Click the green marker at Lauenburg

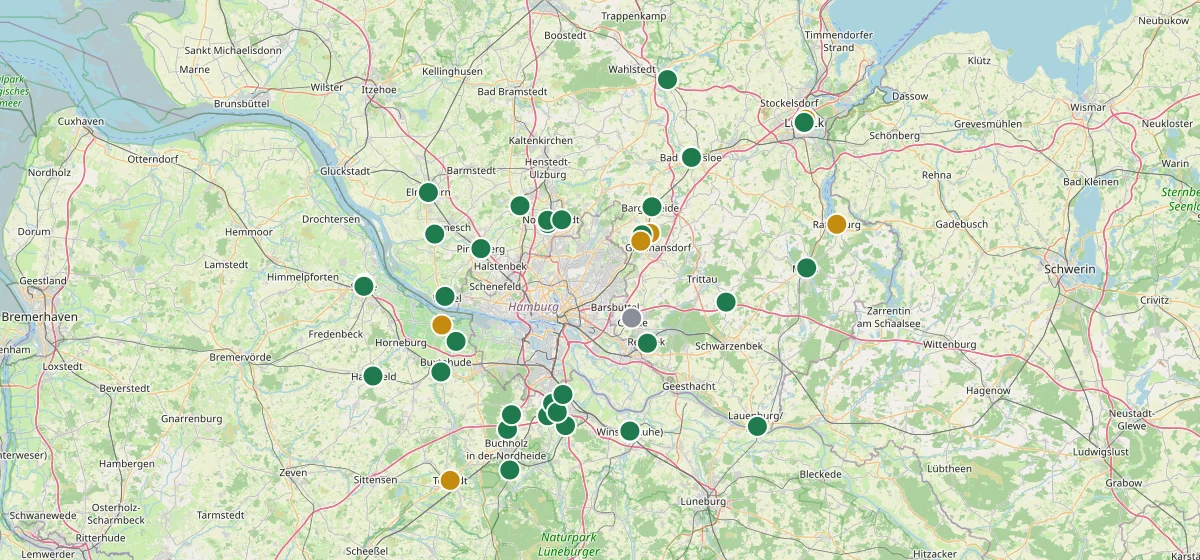[x=757, y=426]
